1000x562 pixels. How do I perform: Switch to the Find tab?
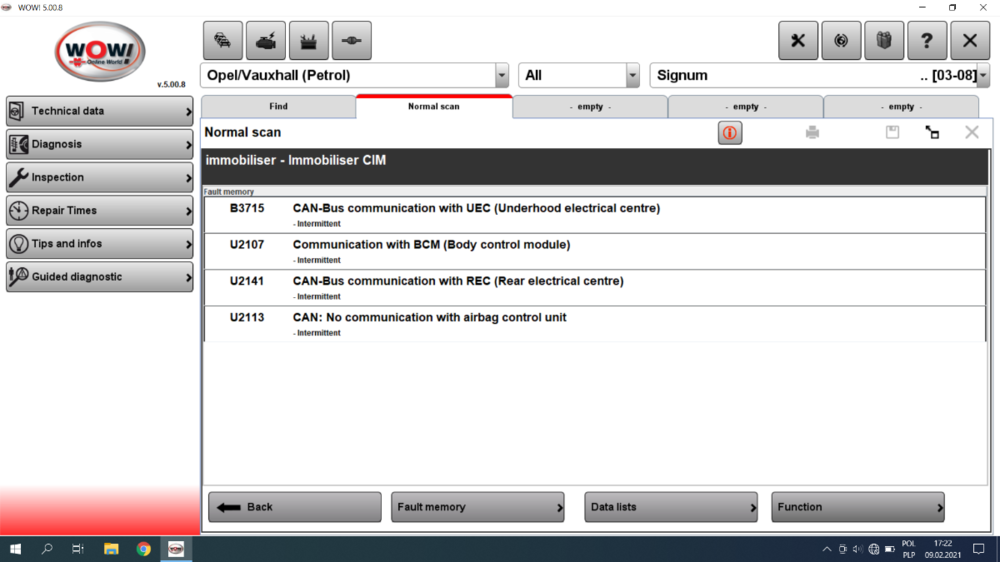pyautogui.click(x=278, y=107)
